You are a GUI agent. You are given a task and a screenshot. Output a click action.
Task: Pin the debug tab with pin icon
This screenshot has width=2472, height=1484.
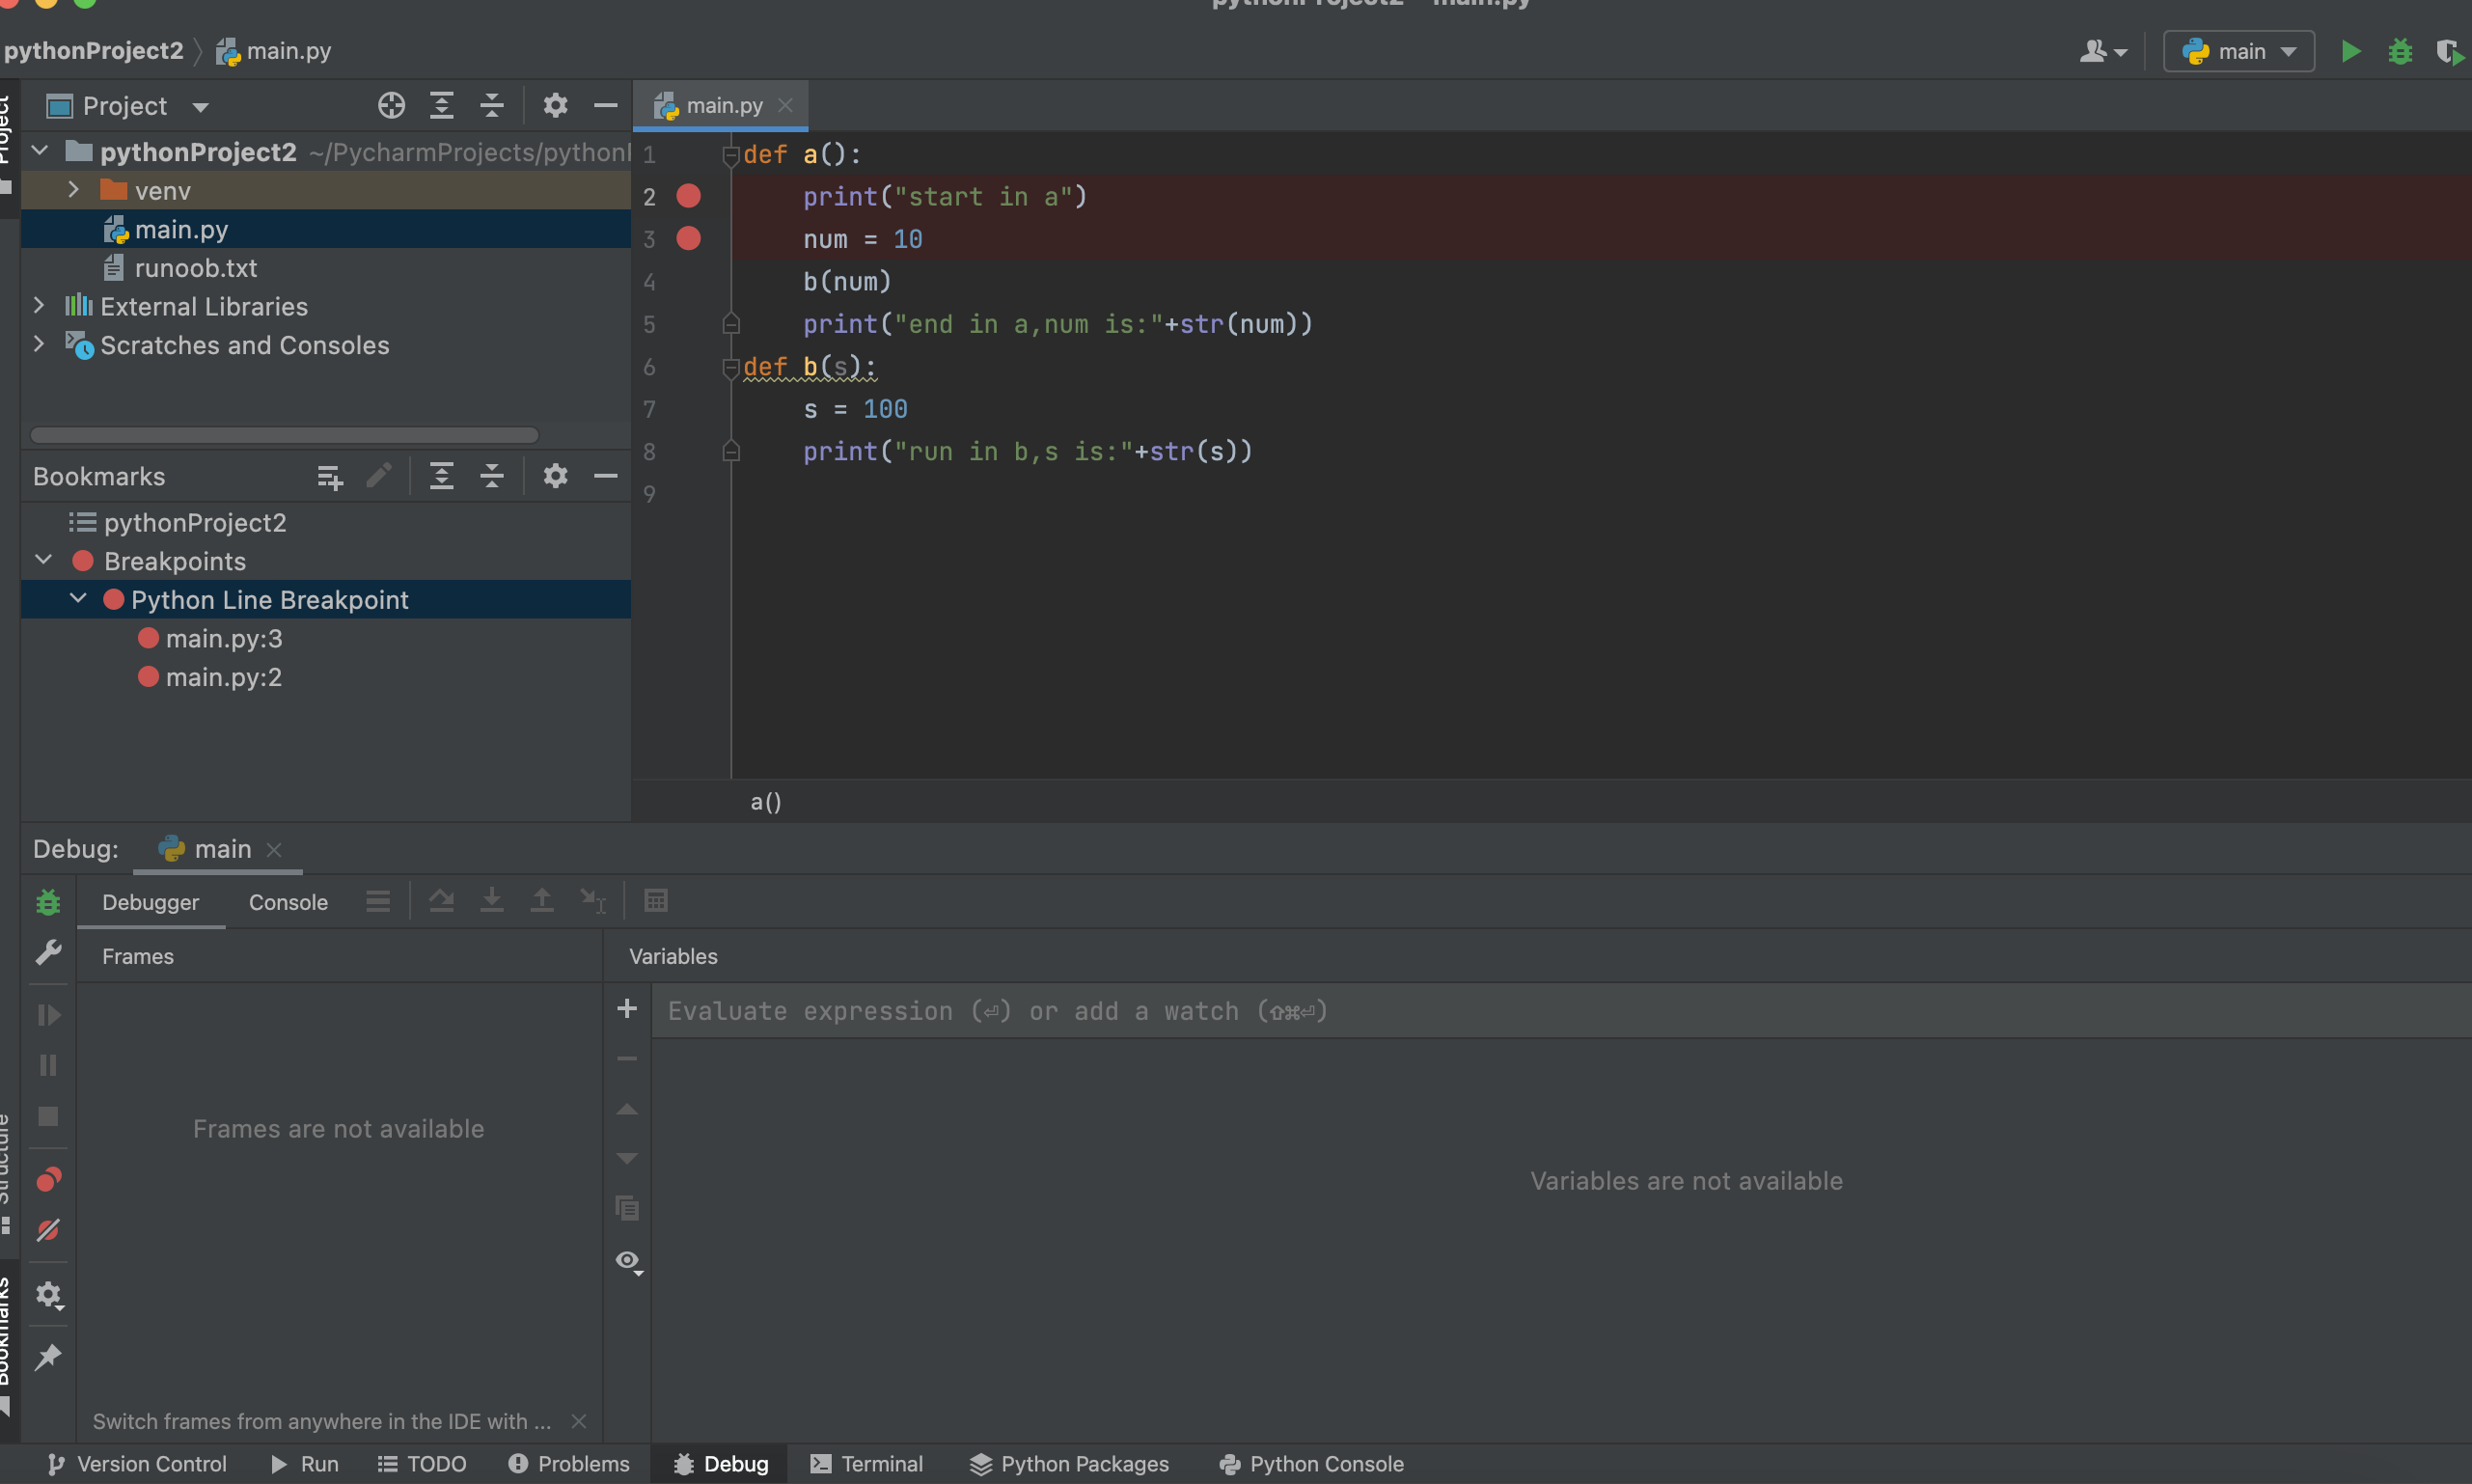tap(48, 1357)
